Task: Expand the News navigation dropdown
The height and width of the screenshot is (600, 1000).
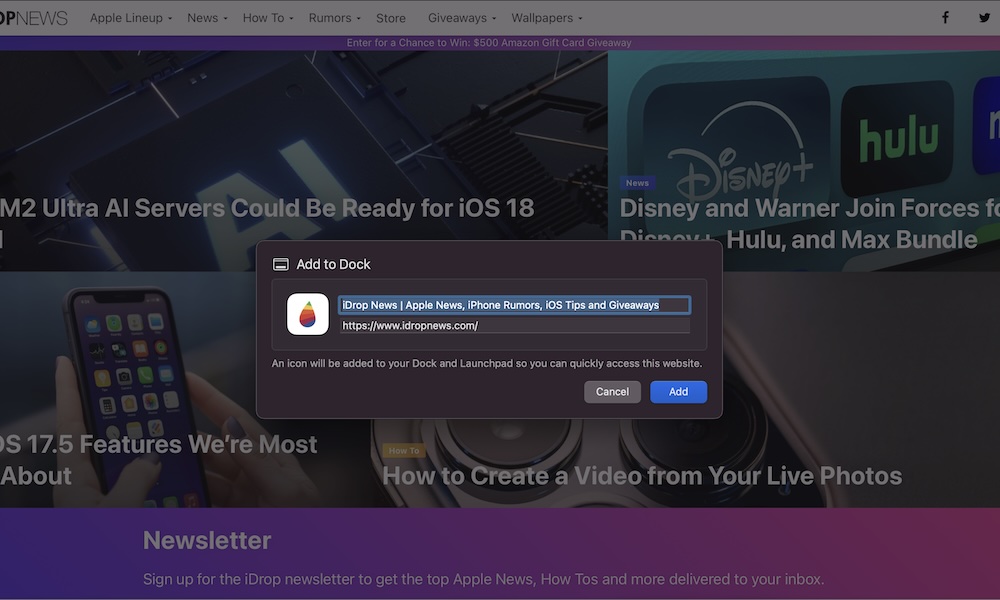Action: (x=207, y=18)
